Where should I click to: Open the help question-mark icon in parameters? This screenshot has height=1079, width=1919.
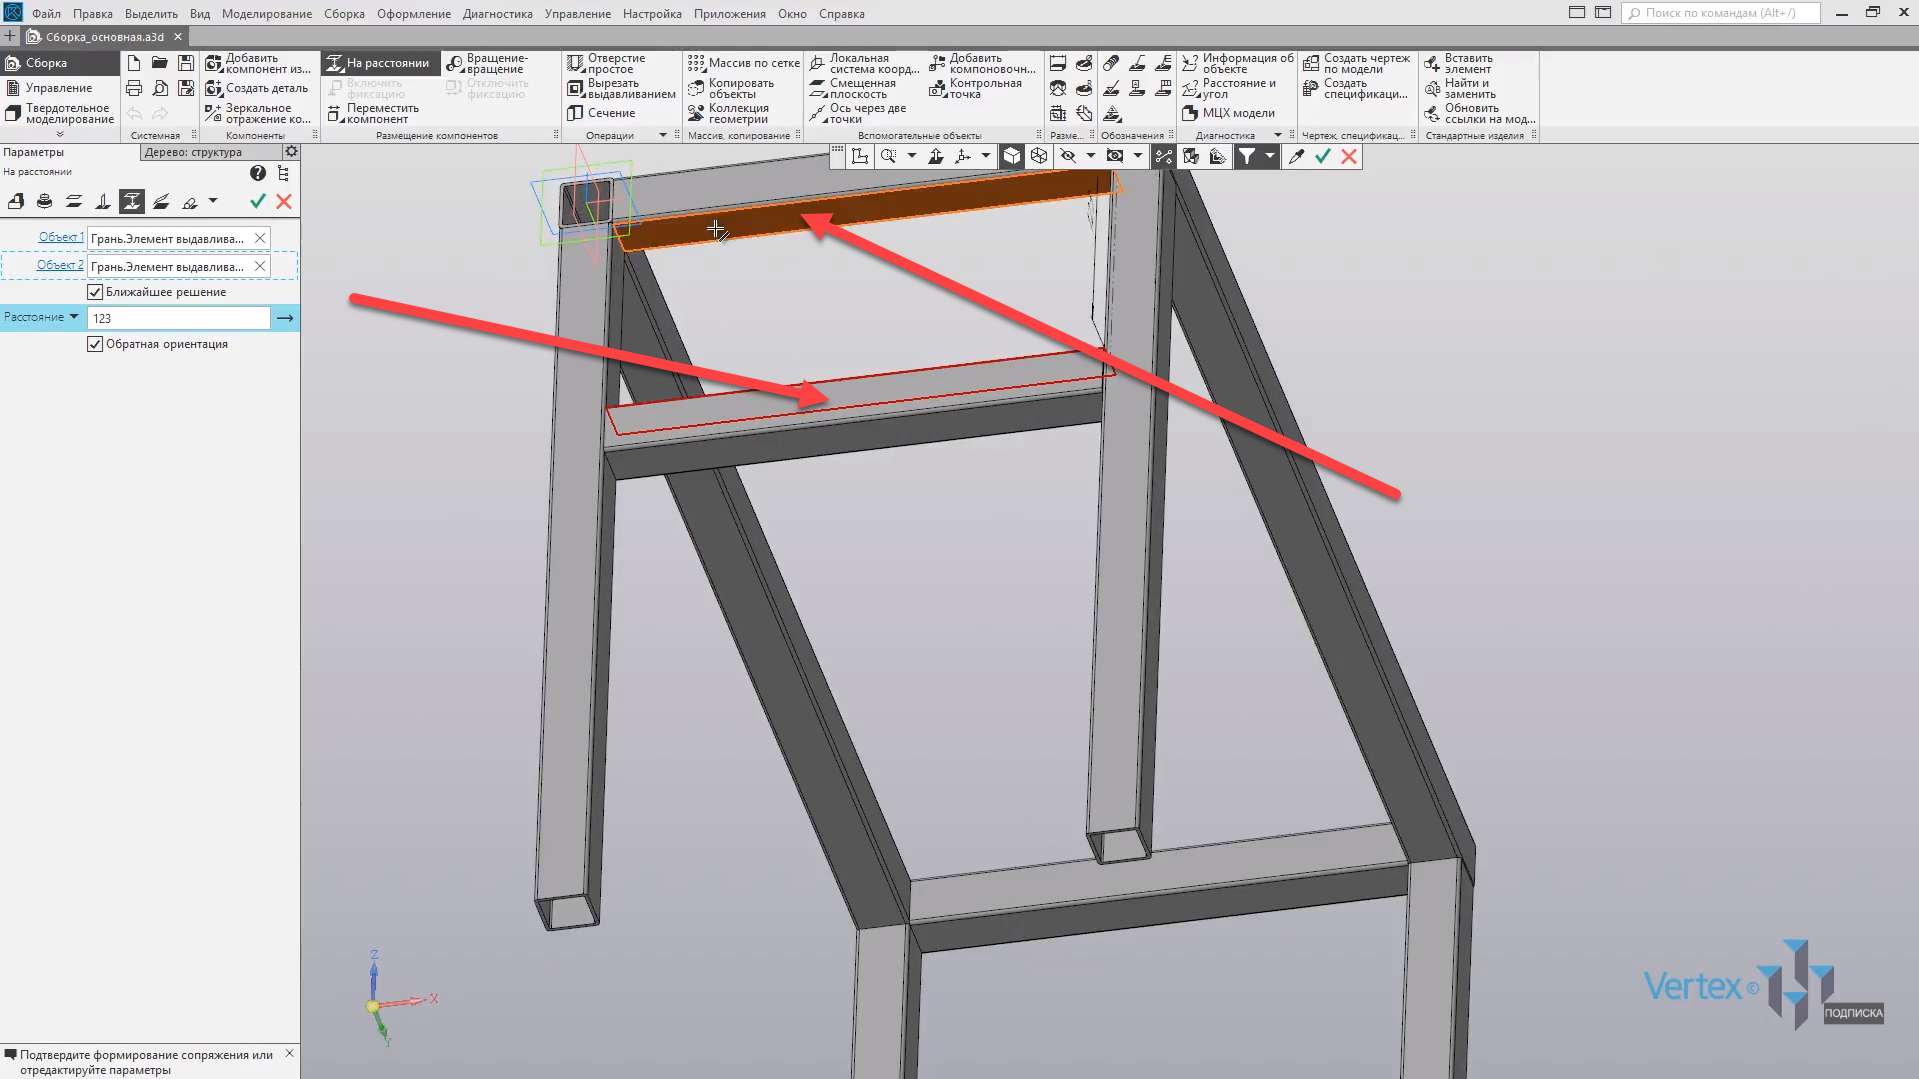tap(258, 173)
